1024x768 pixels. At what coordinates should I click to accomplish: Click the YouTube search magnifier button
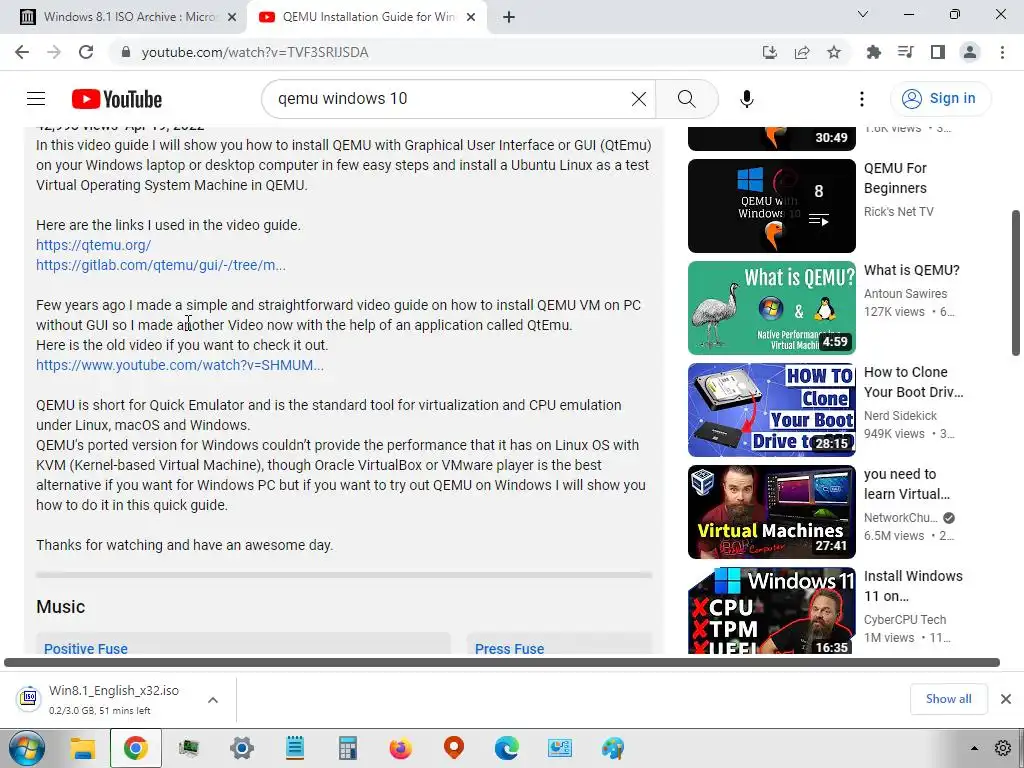(686, 99)
